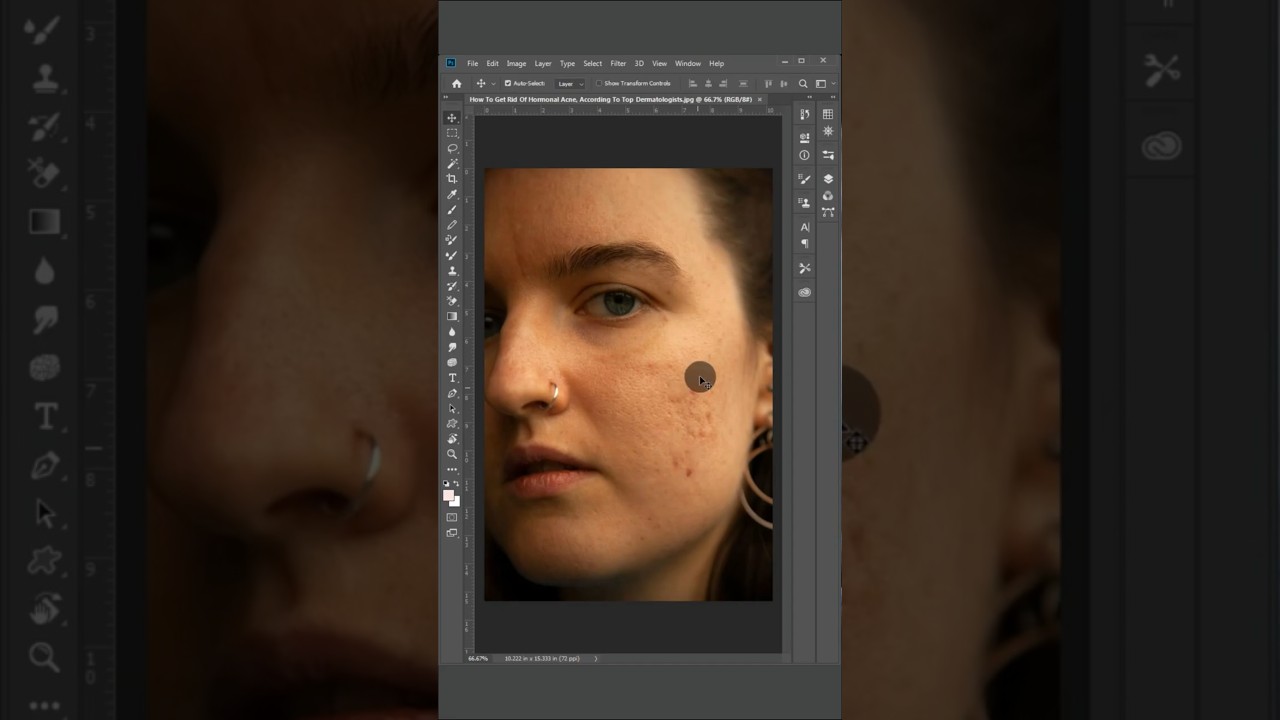Click the face photo on the canvas
Viewport: 1280px width, 720px height.
pyautogui.click(x=628, y=385)
